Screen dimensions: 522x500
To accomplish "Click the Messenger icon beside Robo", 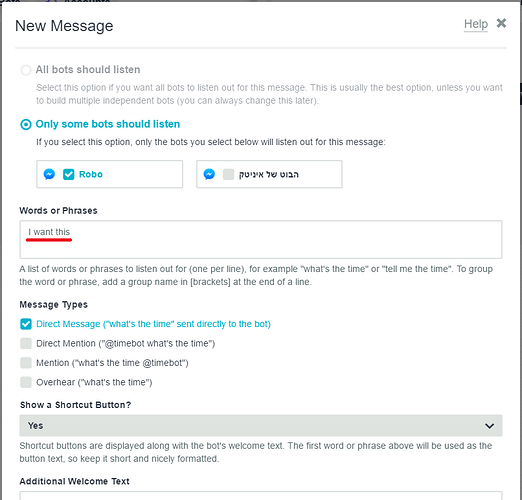I will (x=49, y=174).
